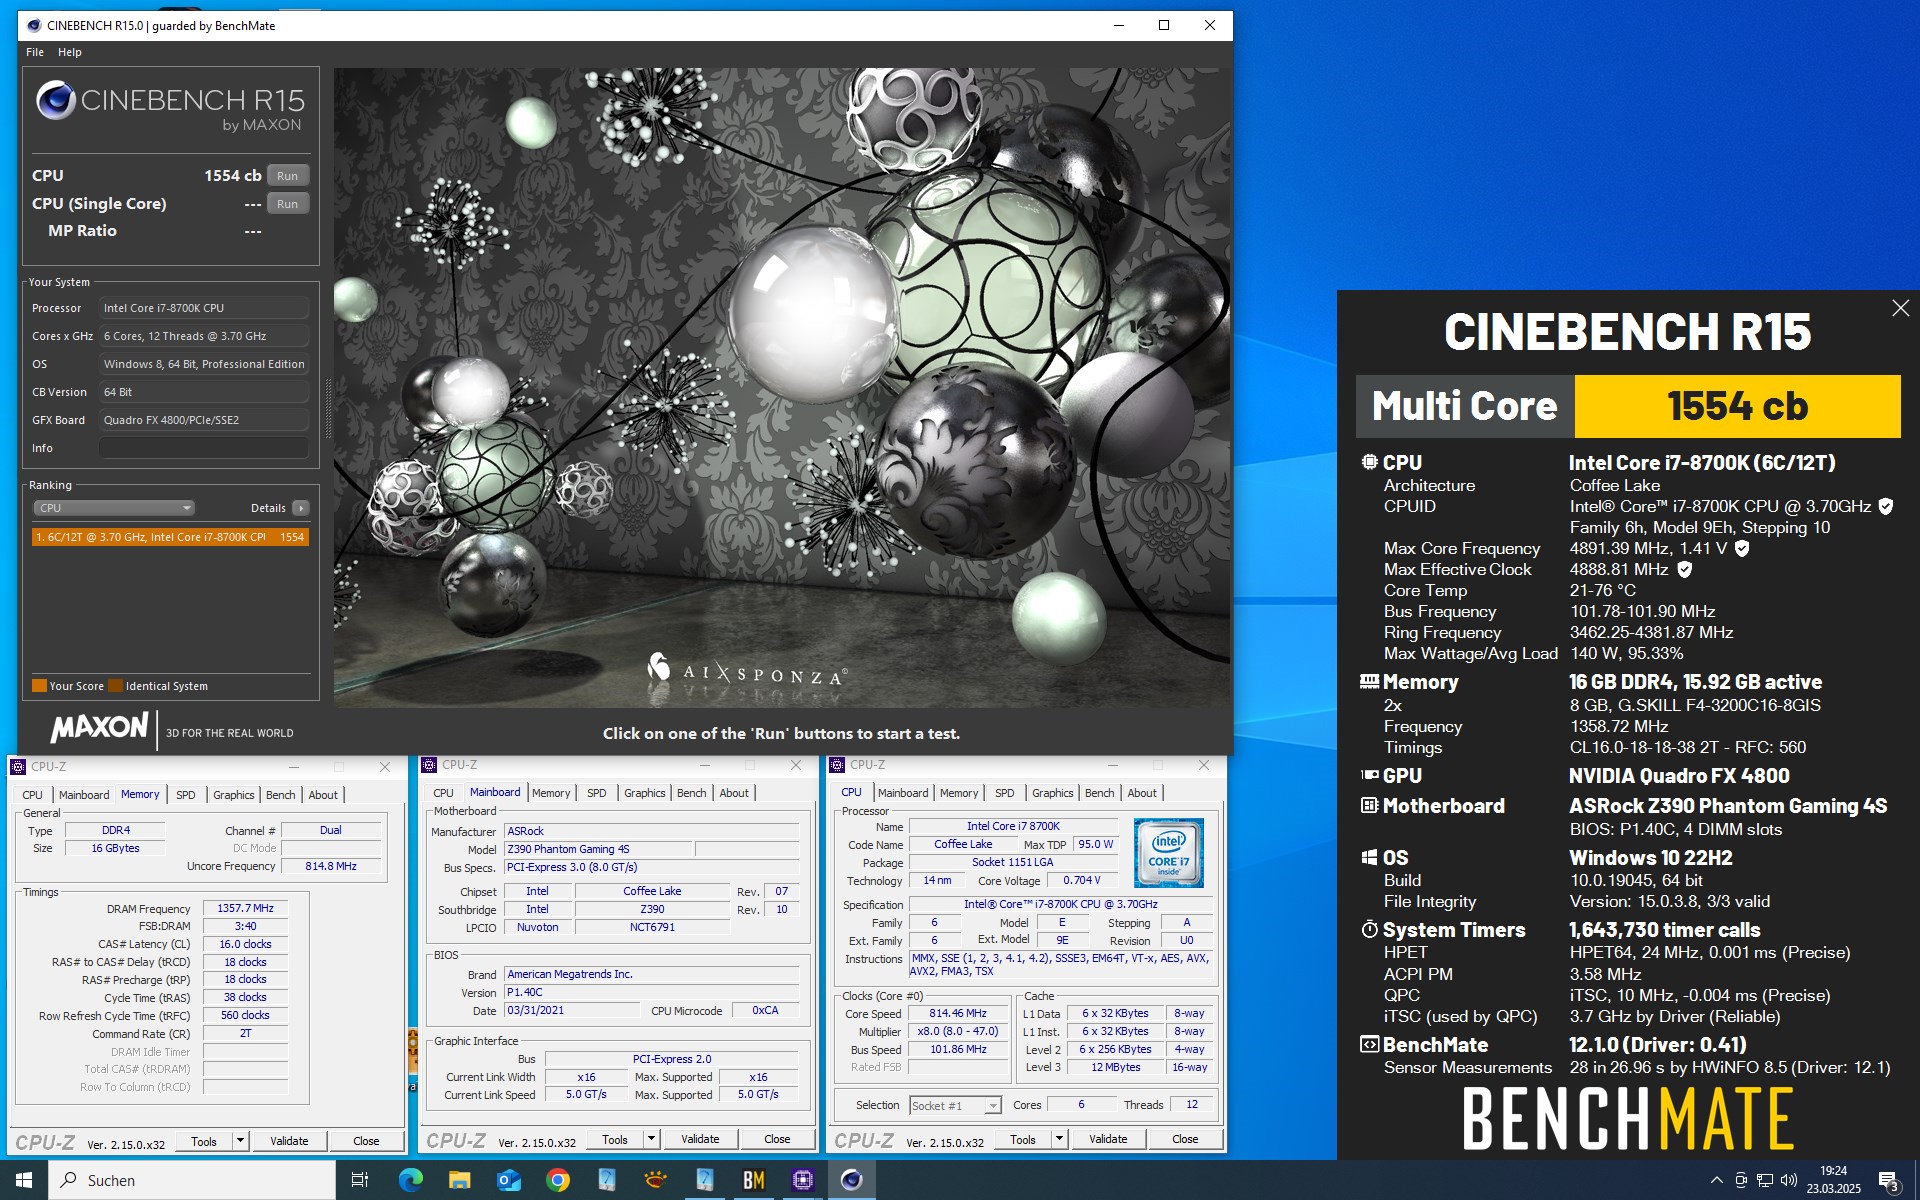Click the DRAM Frequency value 1357.7 MHz
This screenshot has width=1920, height=1200.
[x=245, y=908]
